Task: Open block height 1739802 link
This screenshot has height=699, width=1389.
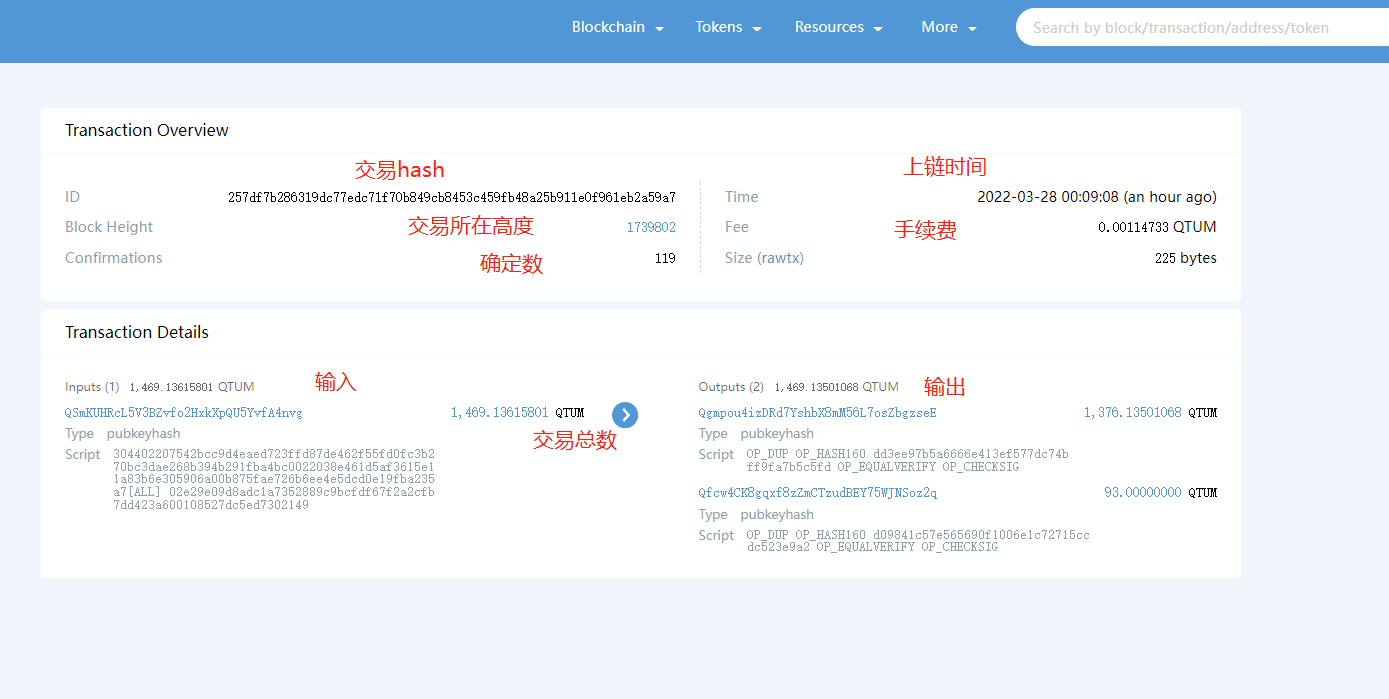Action: pyautogui.click(x=651, y=228)
